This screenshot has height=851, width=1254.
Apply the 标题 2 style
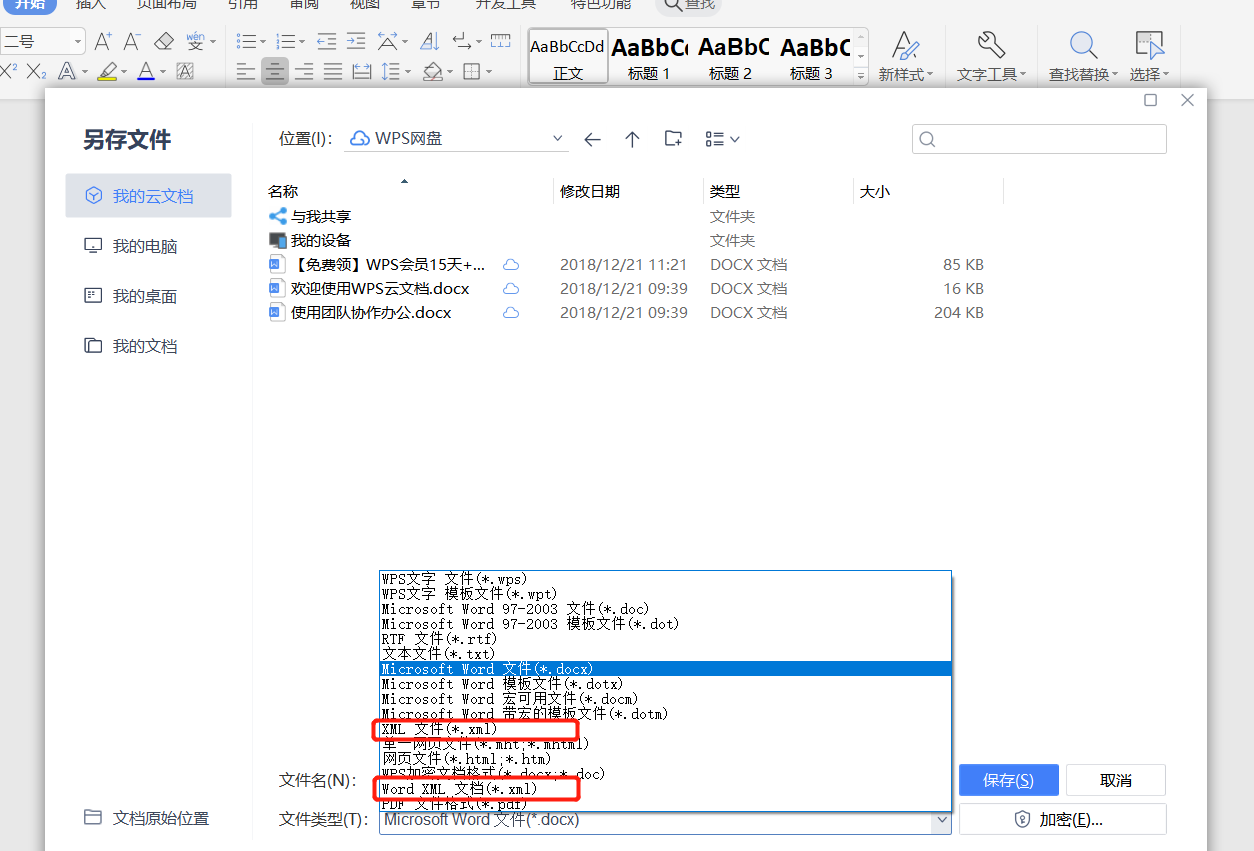point(731,57)
